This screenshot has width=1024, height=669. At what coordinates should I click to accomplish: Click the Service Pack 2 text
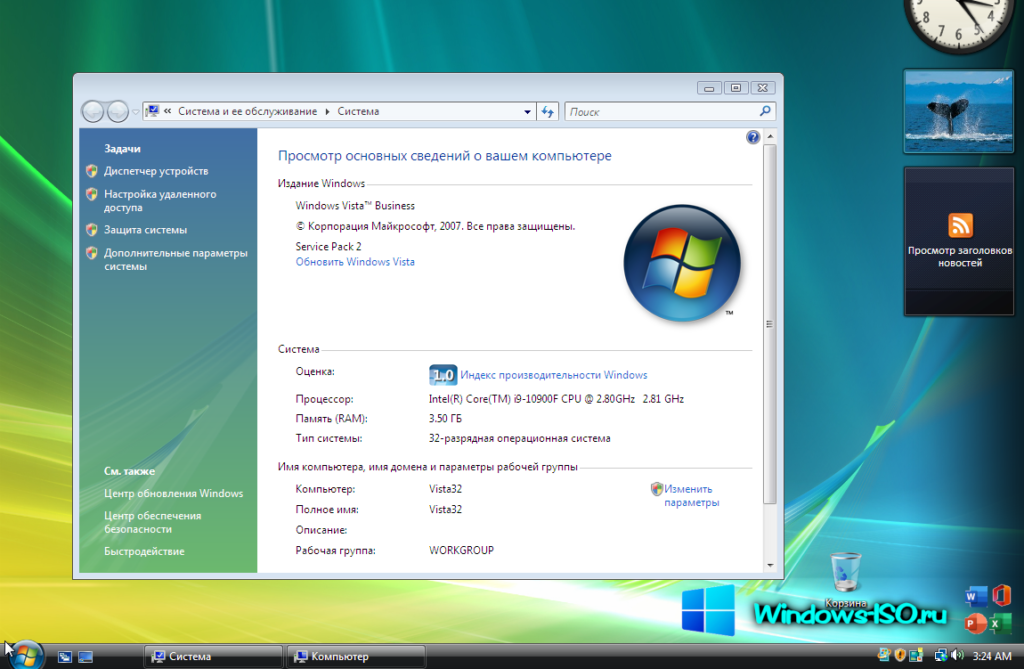point(328,246)
